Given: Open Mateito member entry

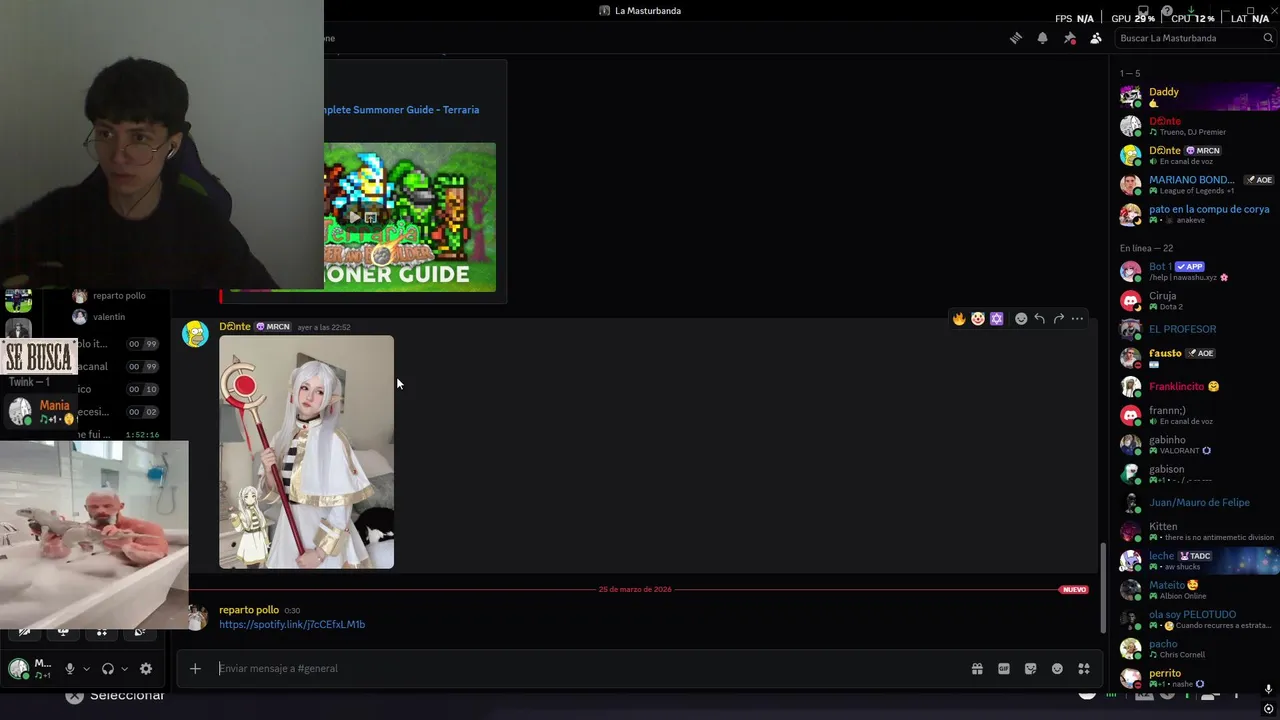Looking at the screenshot, I should click(x=1195, y=590).
